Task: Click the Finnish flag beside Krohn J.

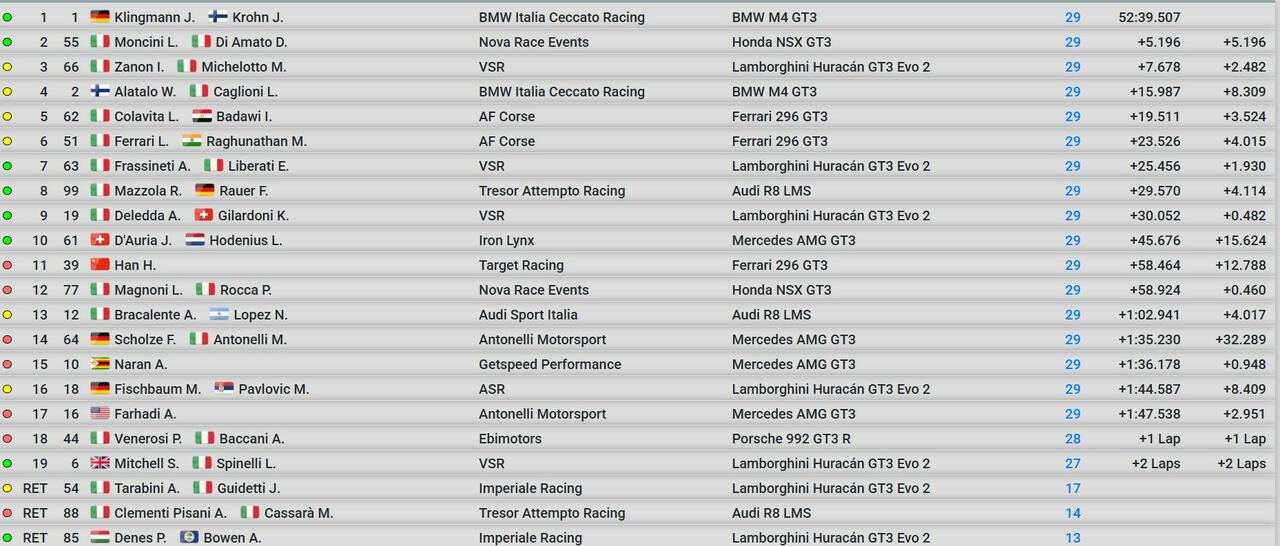Action: coord(218,17)
